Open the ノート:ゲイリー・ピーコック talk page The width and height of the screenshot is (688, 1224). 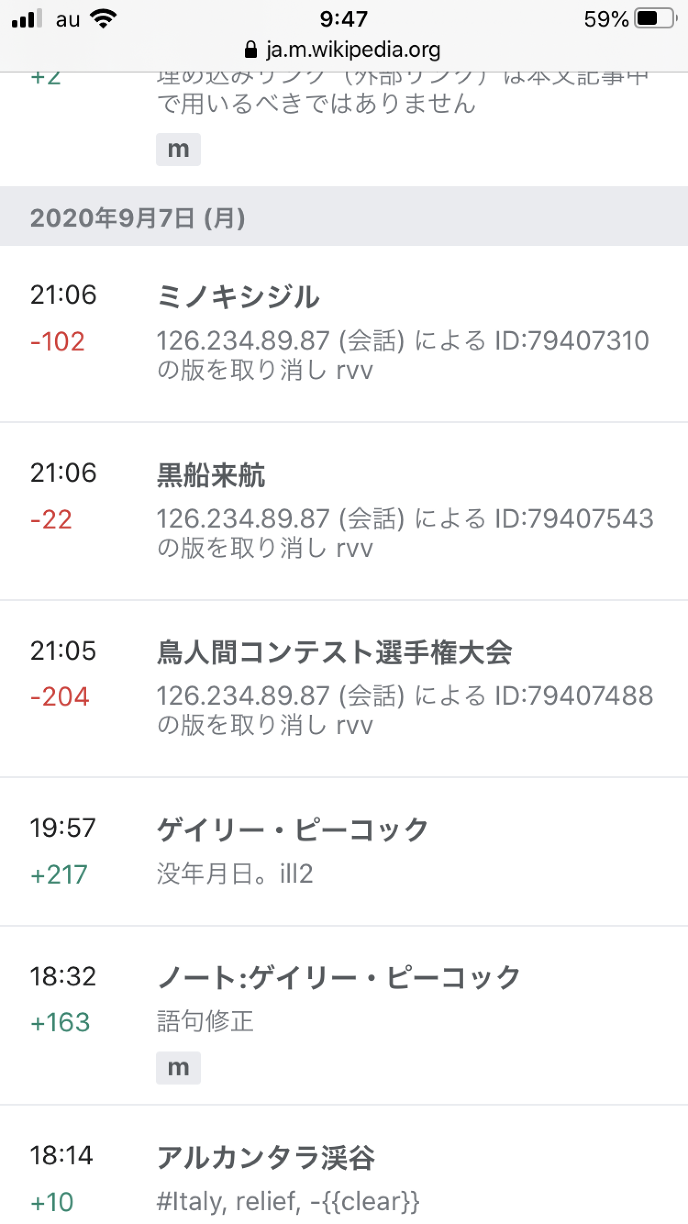point(339,977)
